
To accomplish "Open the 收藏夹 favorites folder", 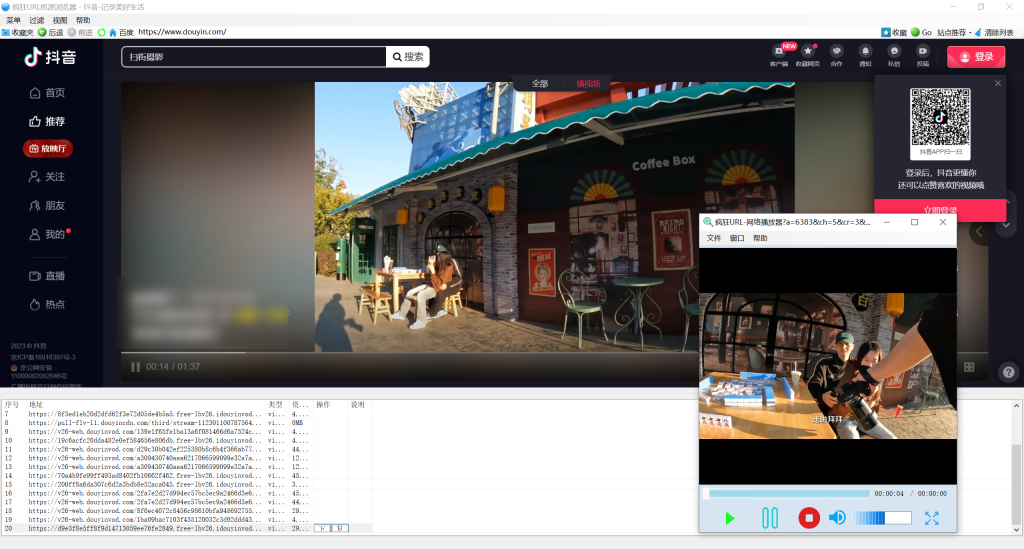I will click(18, 32).
